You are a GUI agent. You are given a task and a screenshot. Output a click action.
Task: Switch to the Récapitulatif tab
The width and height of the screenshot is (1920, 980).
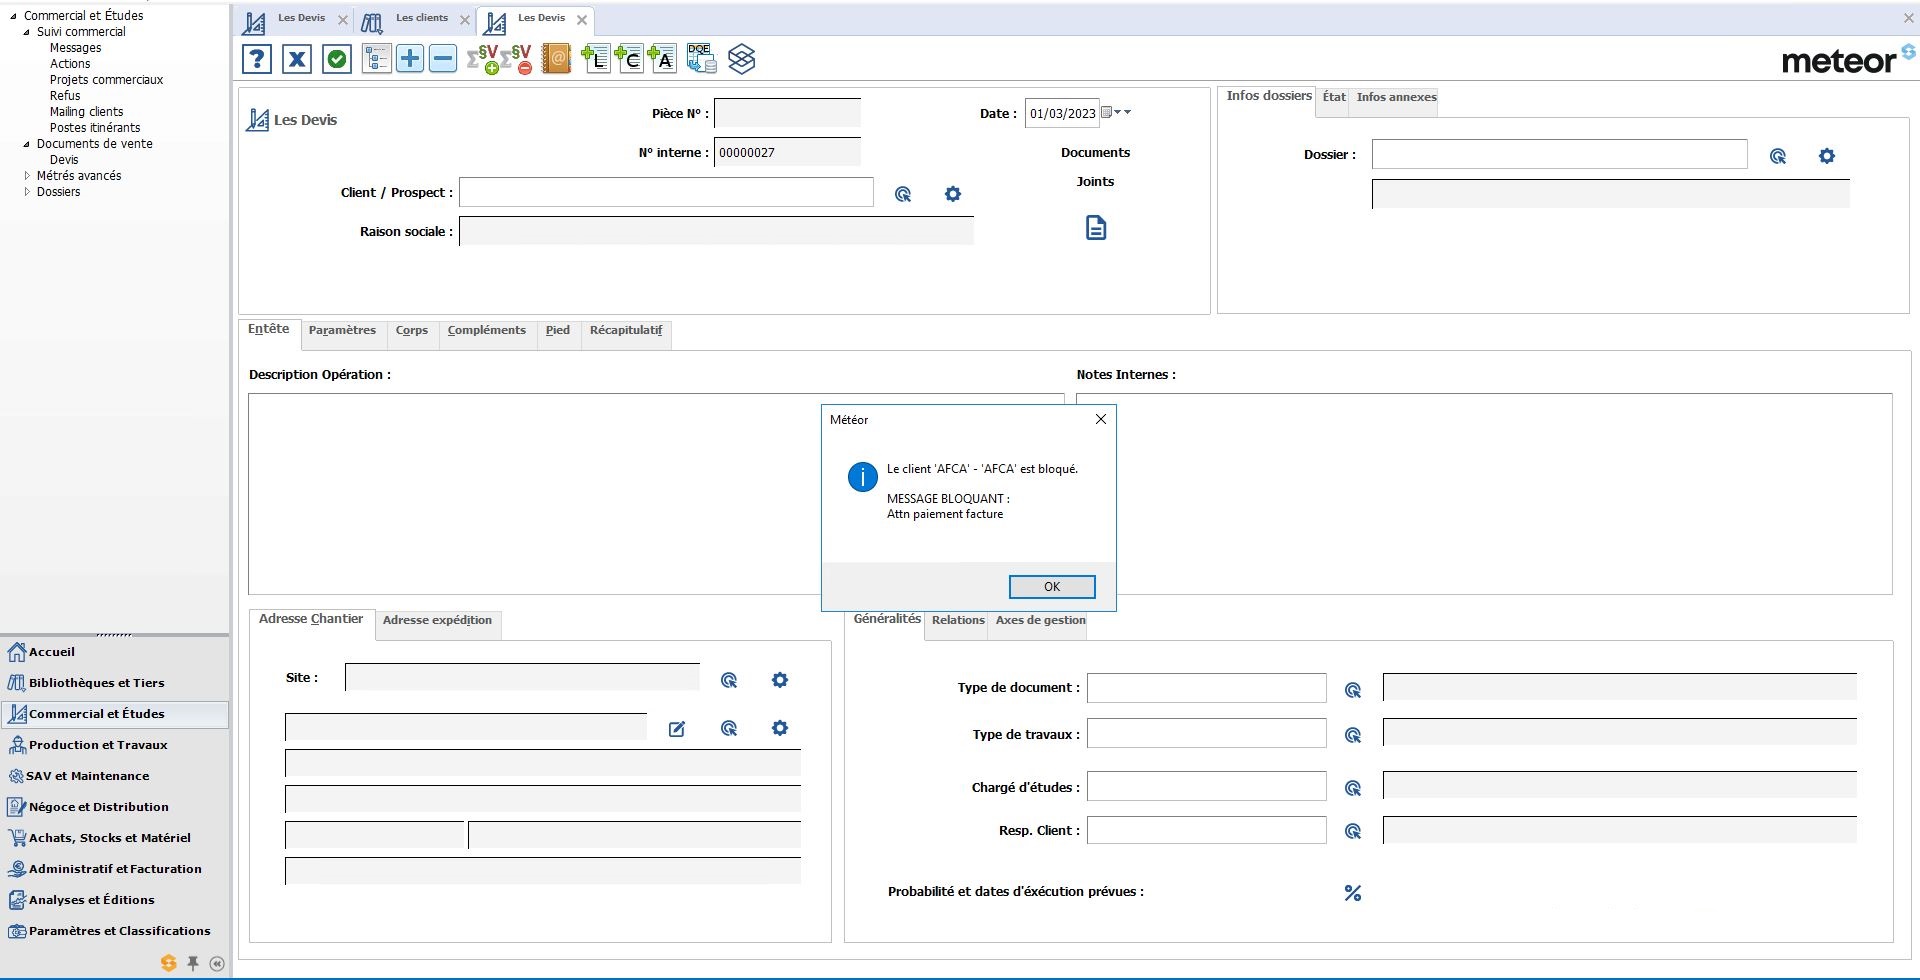(x=626, y=331)
